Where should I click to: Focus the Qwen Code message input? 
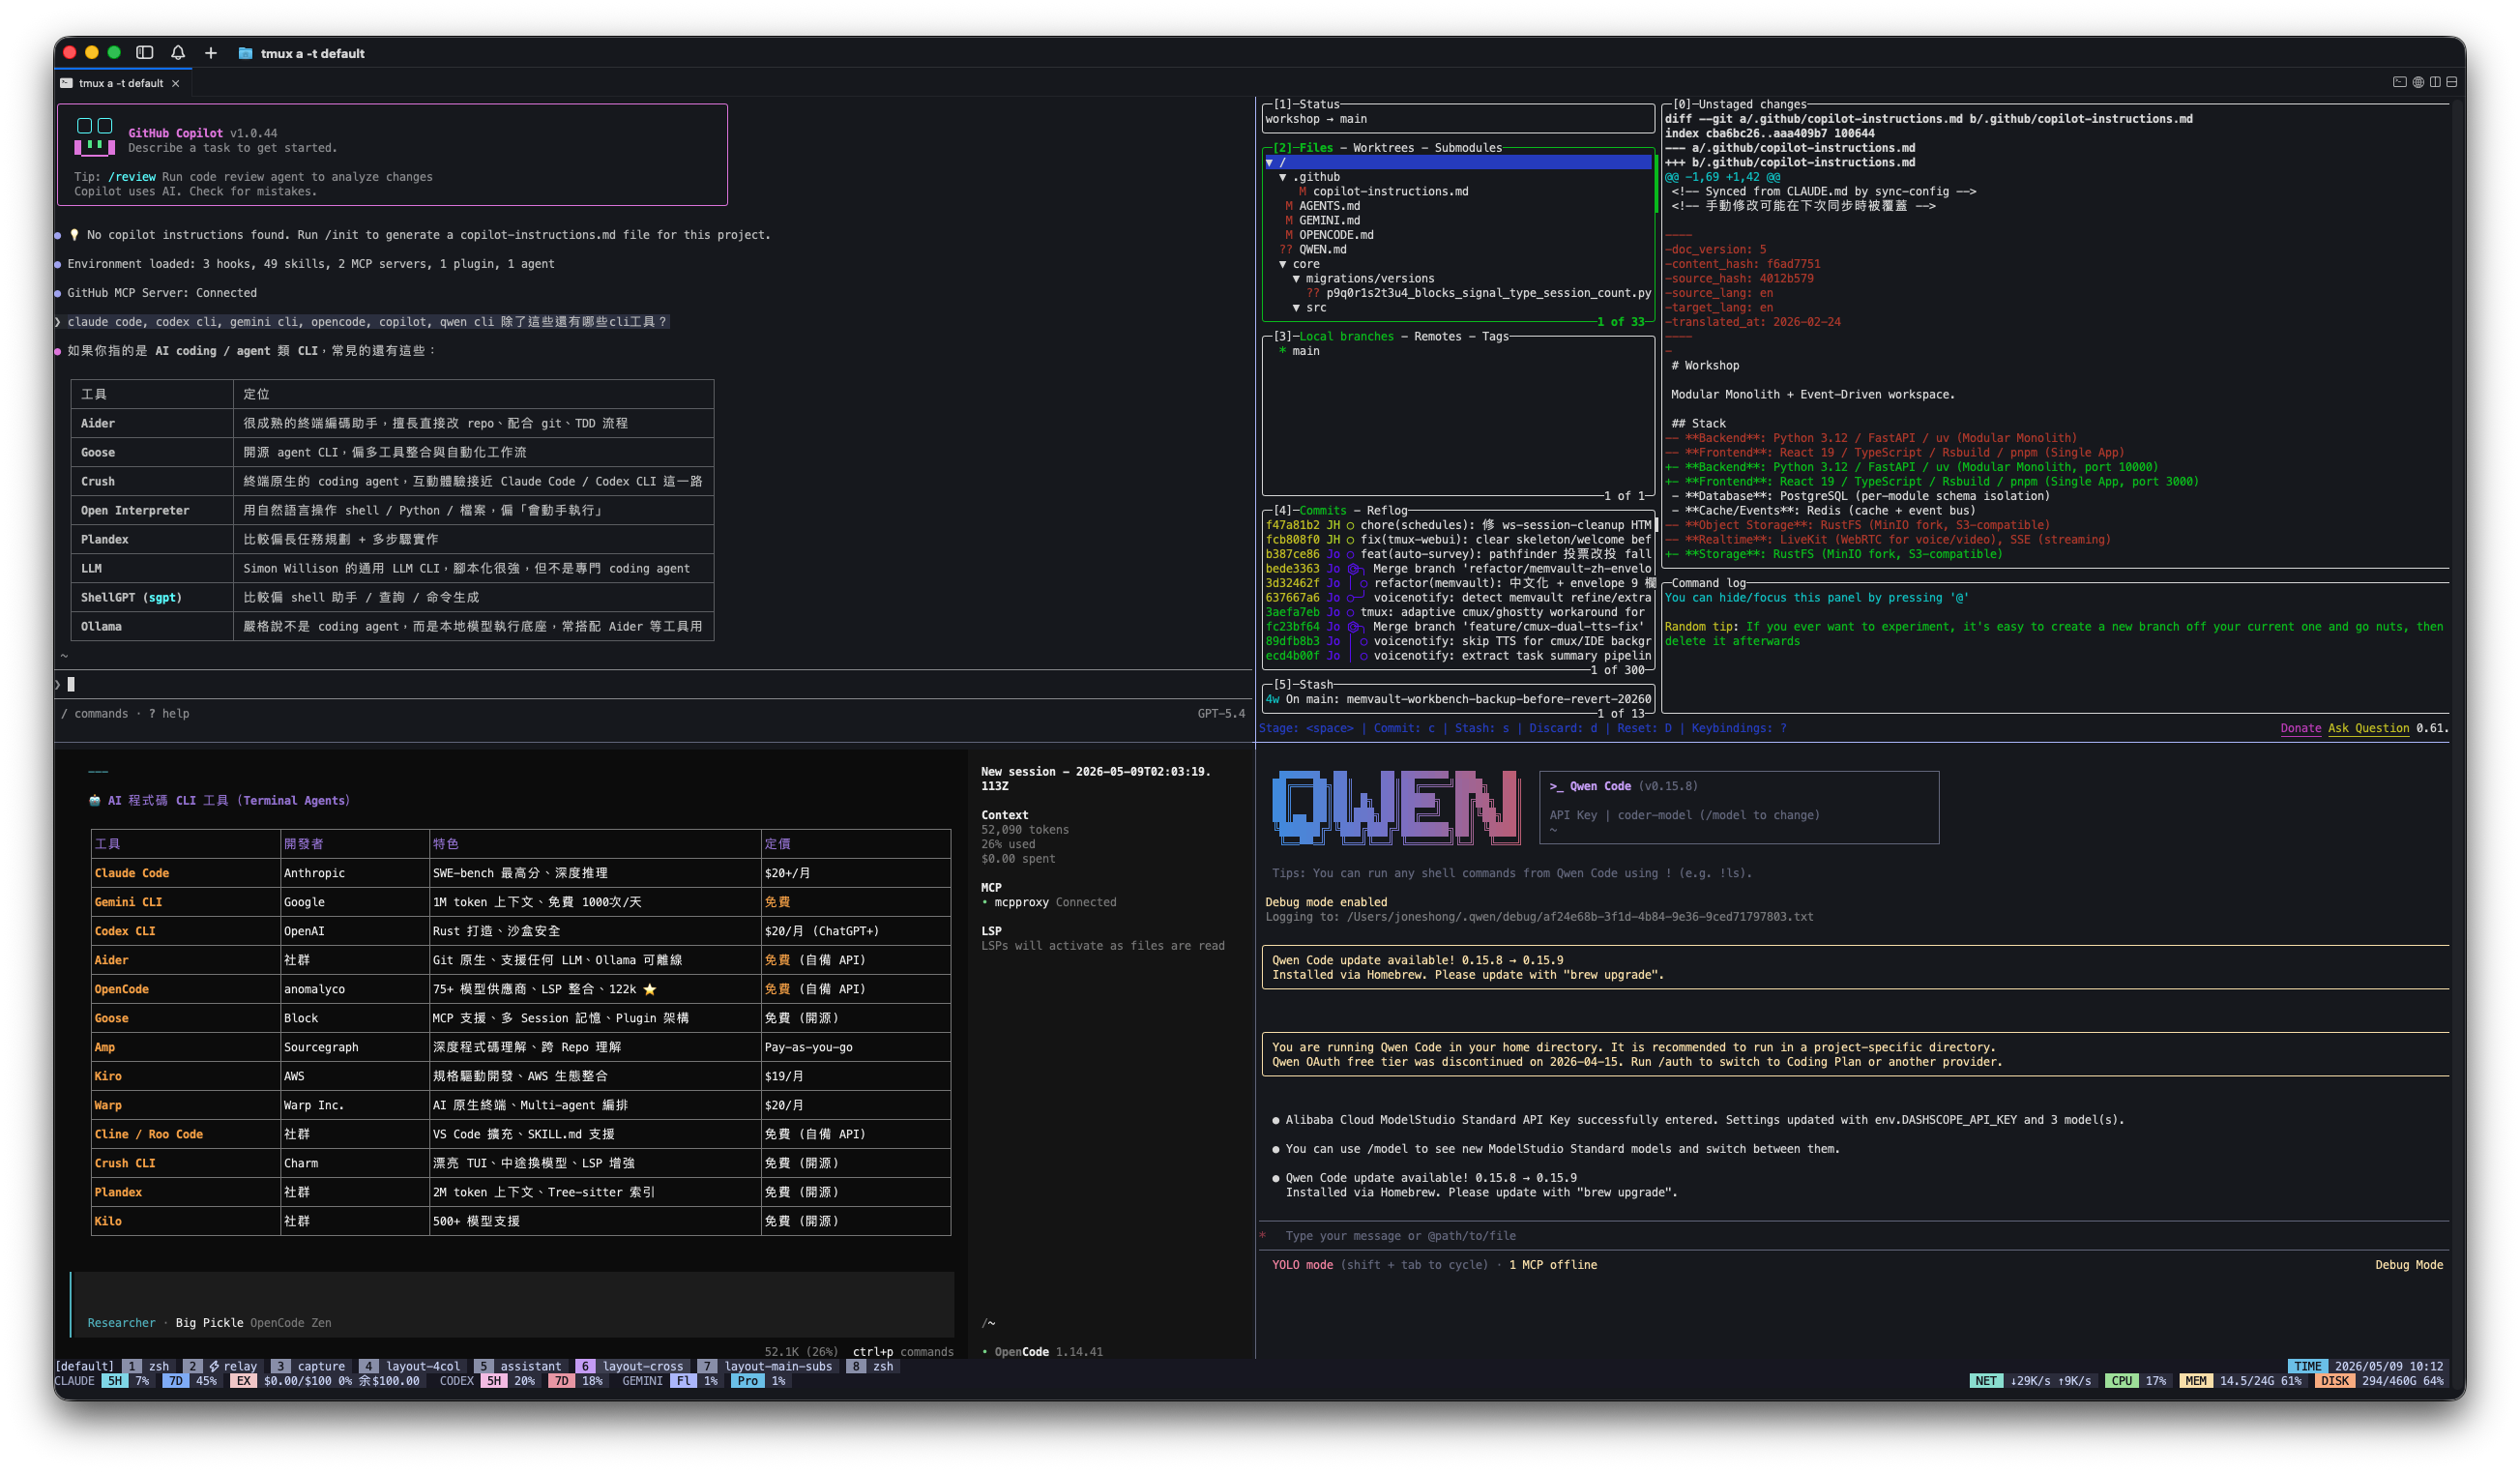(1855, 1236)
